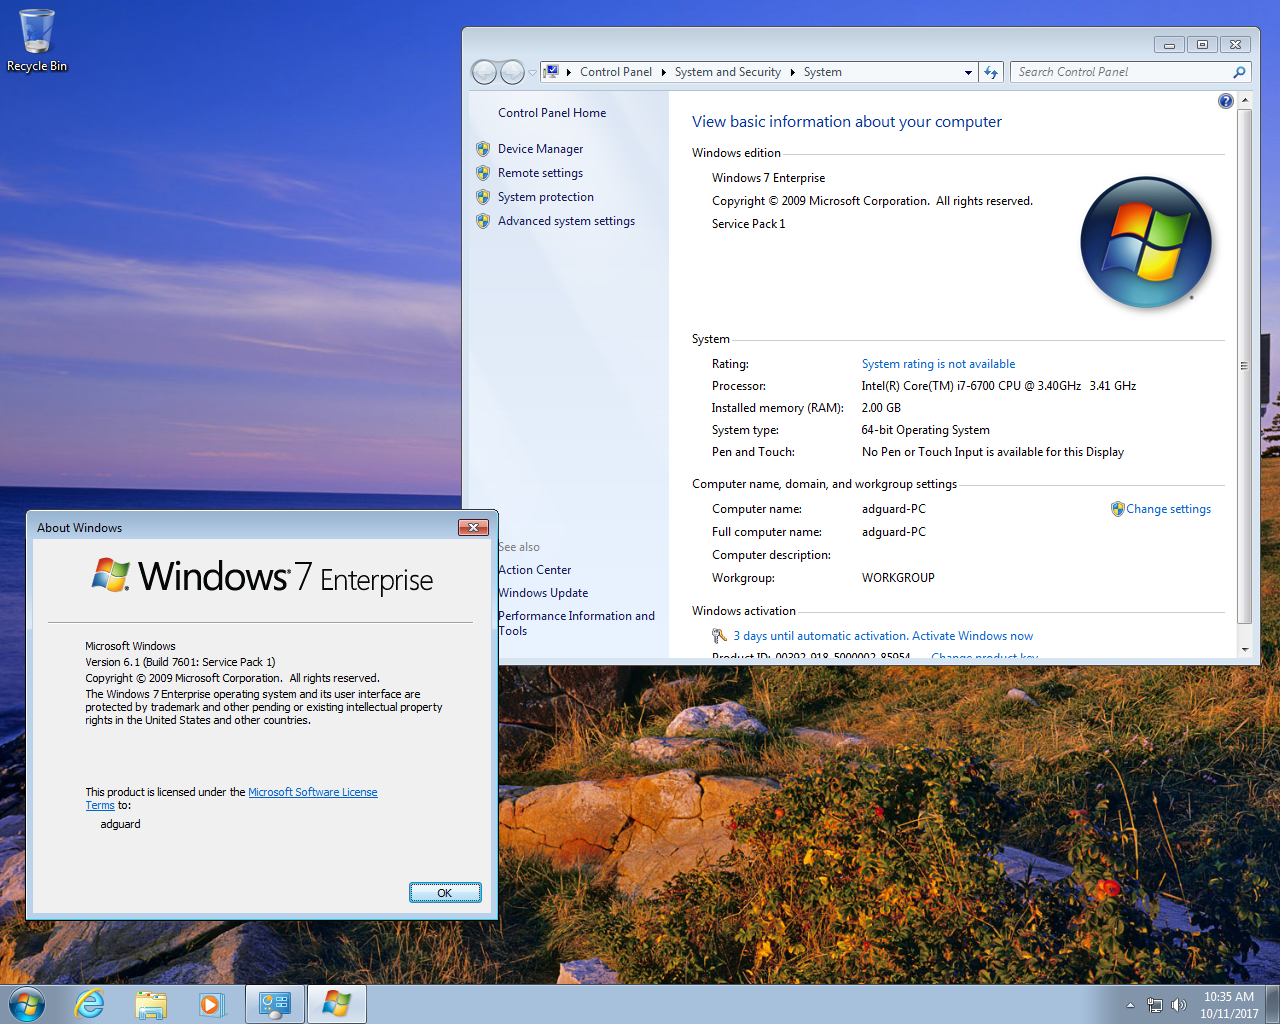
Task: Click the adguard-PC computer name value
Action: click(894, 509)
